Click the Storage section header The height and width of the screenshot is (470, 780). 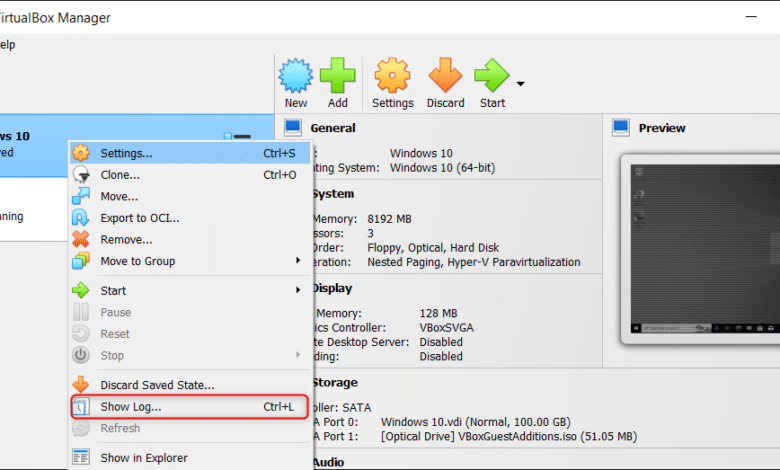(335, 382)
